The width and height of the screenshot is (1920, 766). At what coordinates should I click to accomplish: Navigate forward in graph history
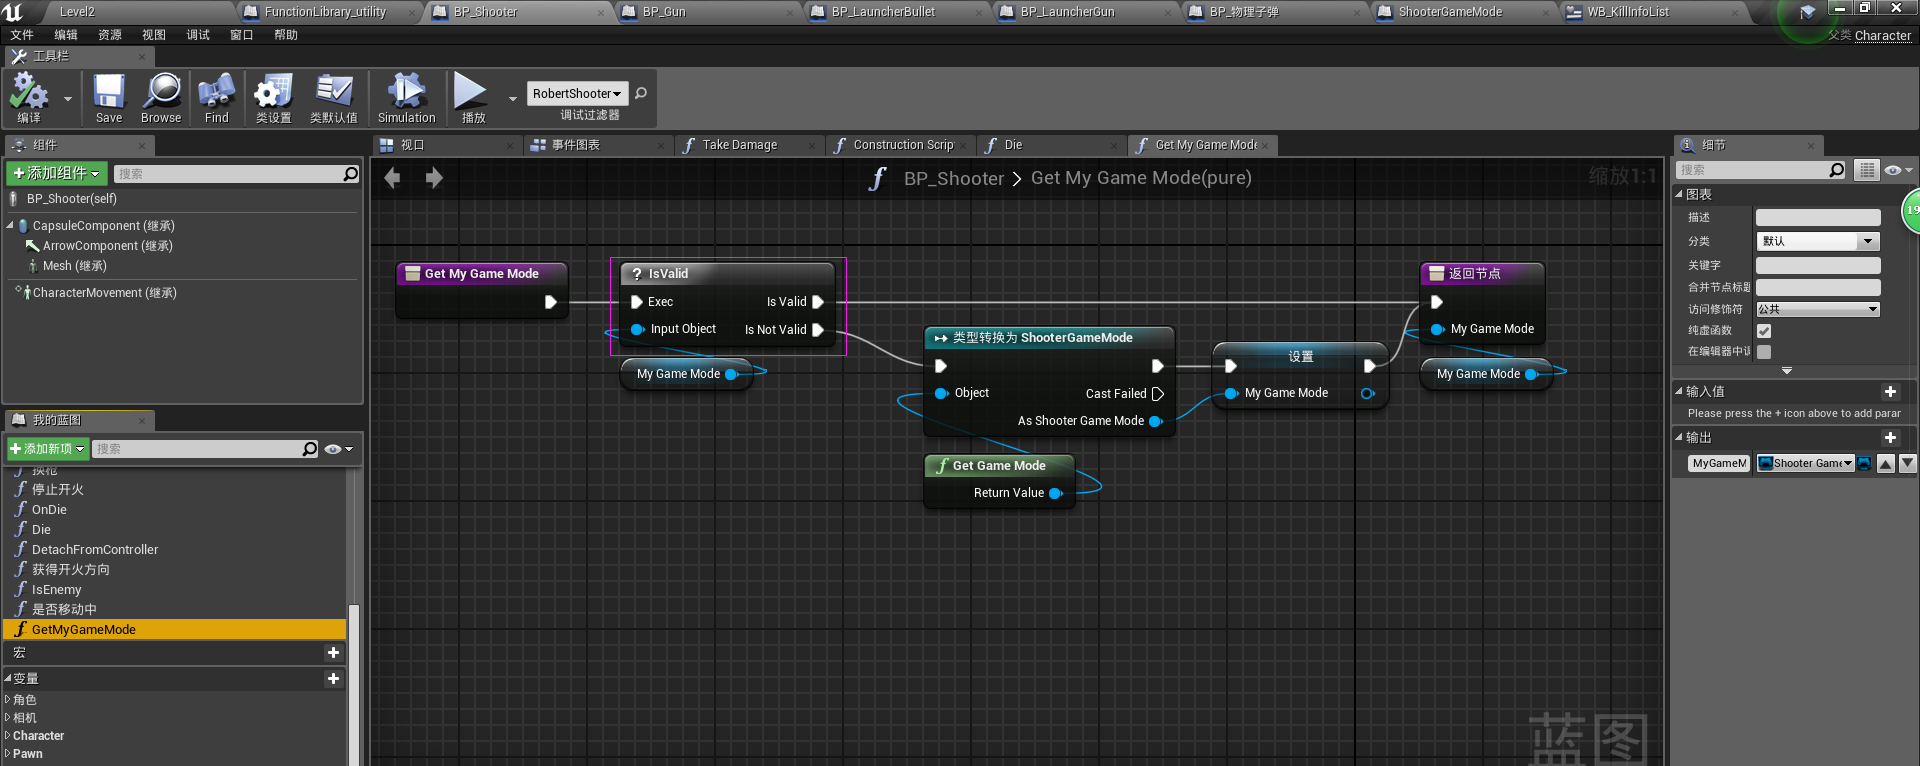(x=434, y=178)
